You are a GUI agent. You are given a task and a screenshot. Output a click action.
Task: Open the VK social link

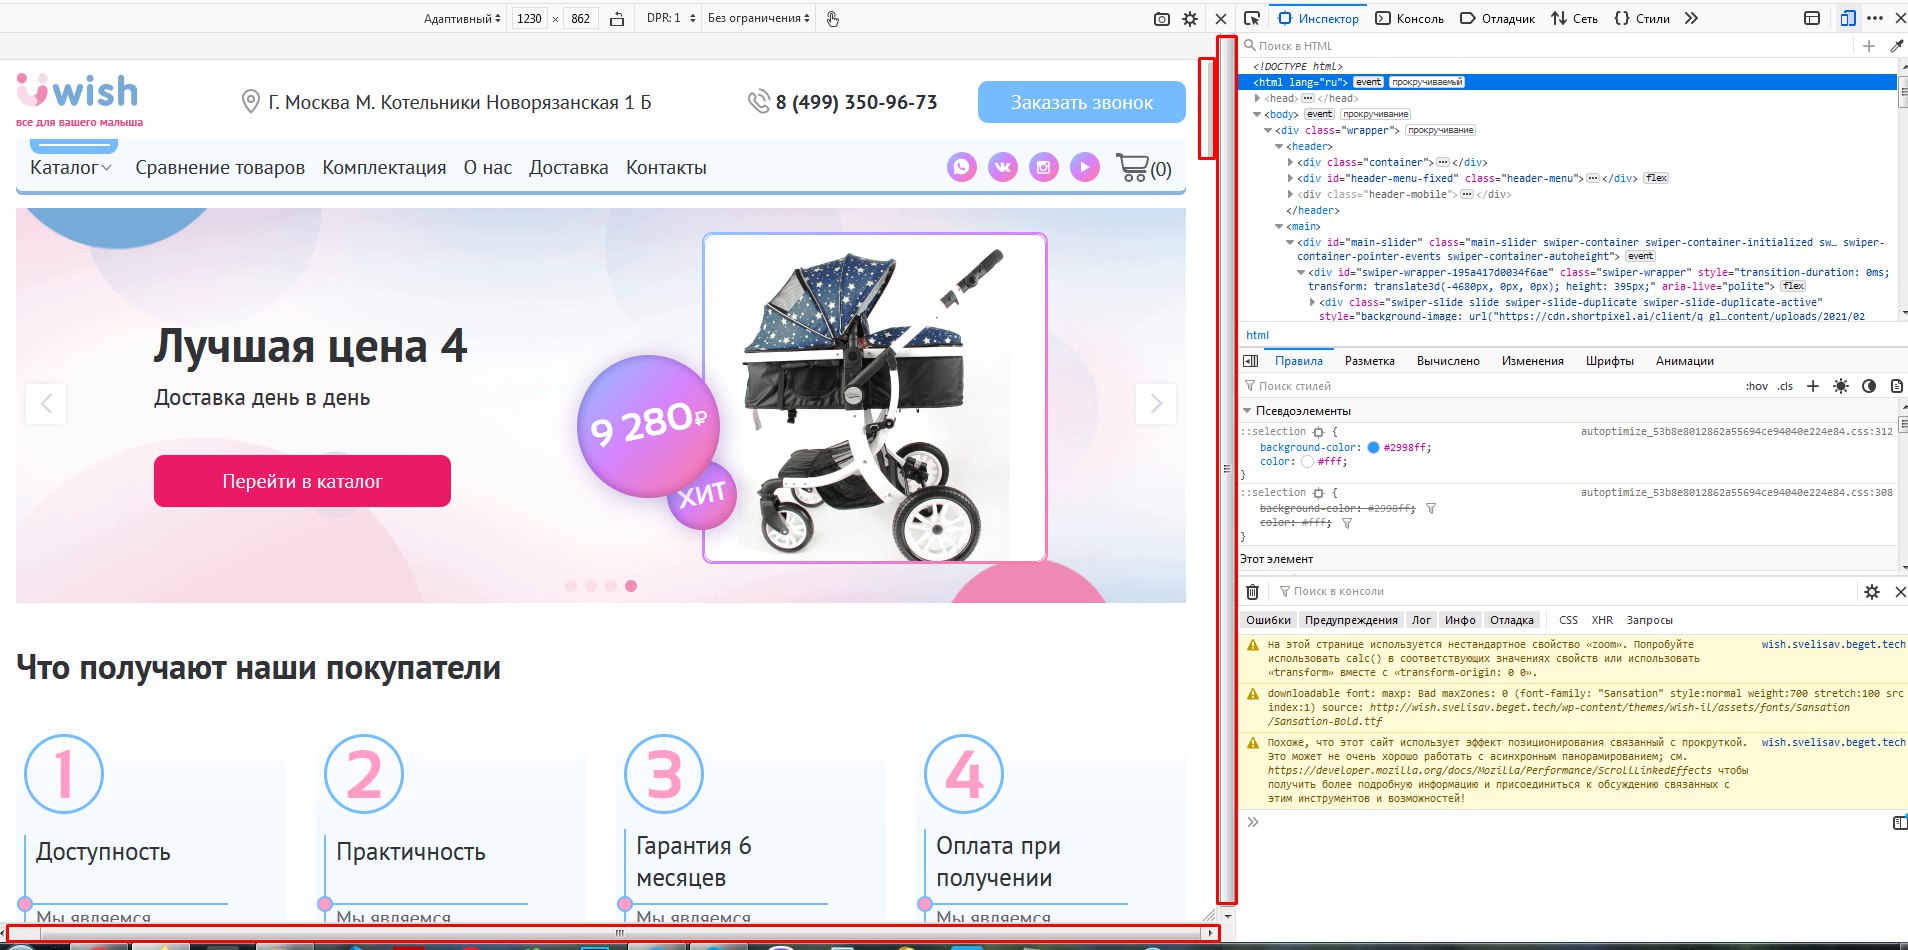[x=1003, y=167]
